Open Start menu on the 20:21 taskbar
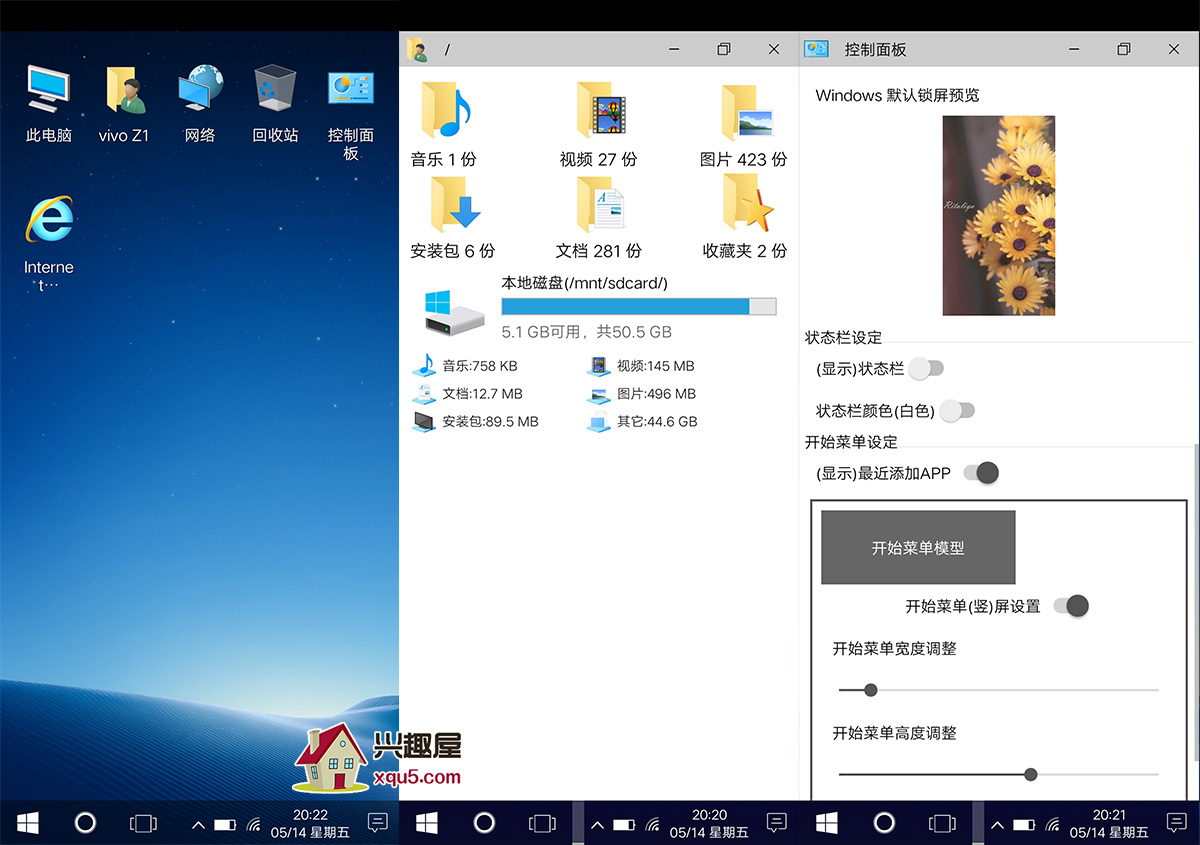 [x=827, y=823]
